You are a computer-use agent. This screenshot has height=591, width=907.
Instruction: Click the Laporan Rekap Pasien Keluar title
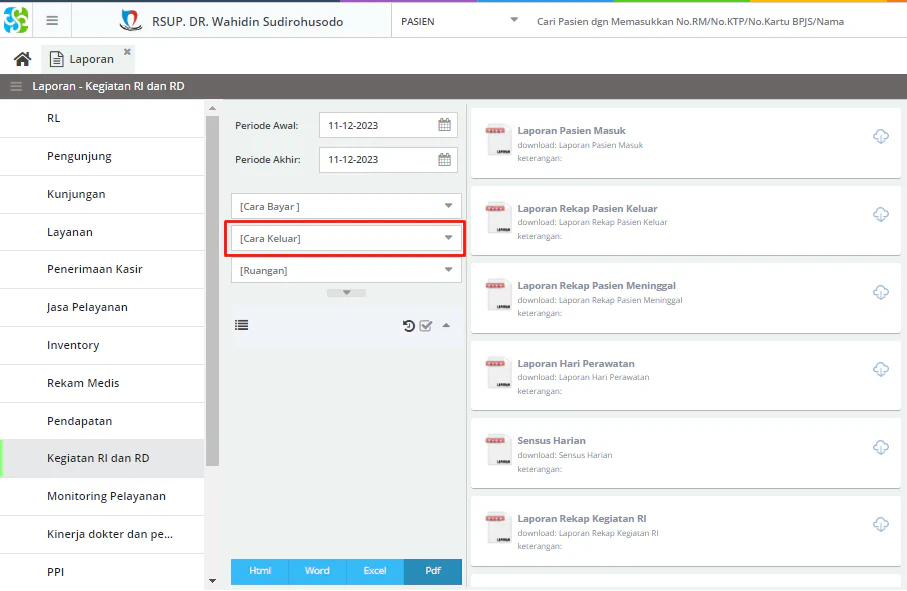587,209
